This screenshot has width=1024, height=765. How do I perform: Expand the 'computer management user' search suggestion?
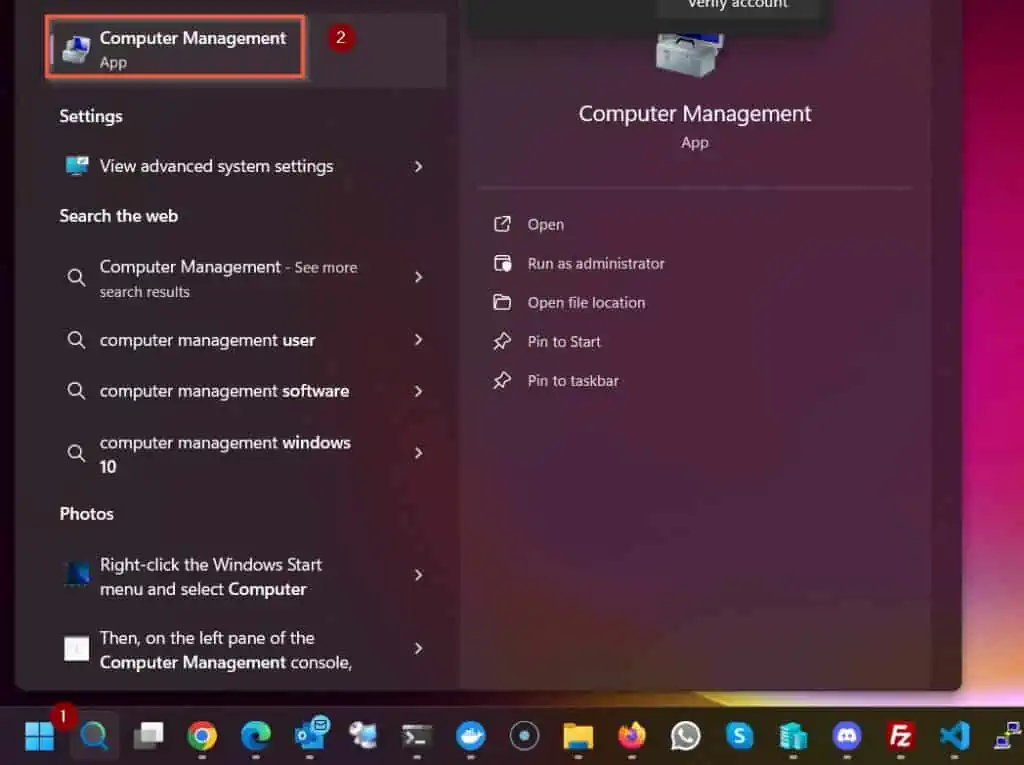(207, 340)
